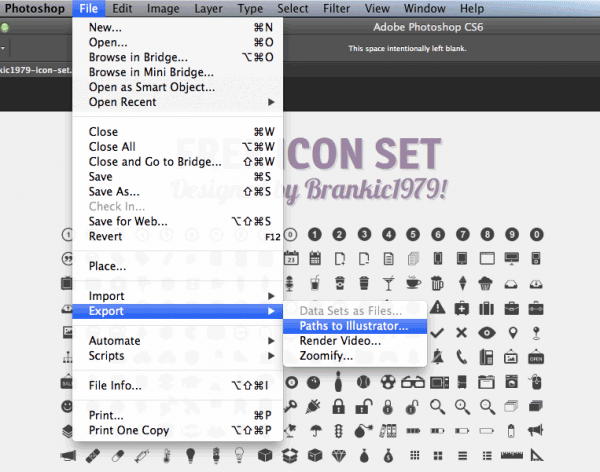Click the OPEN sign icon
This screenshot has height=472, width=600.
coord(536,358)
